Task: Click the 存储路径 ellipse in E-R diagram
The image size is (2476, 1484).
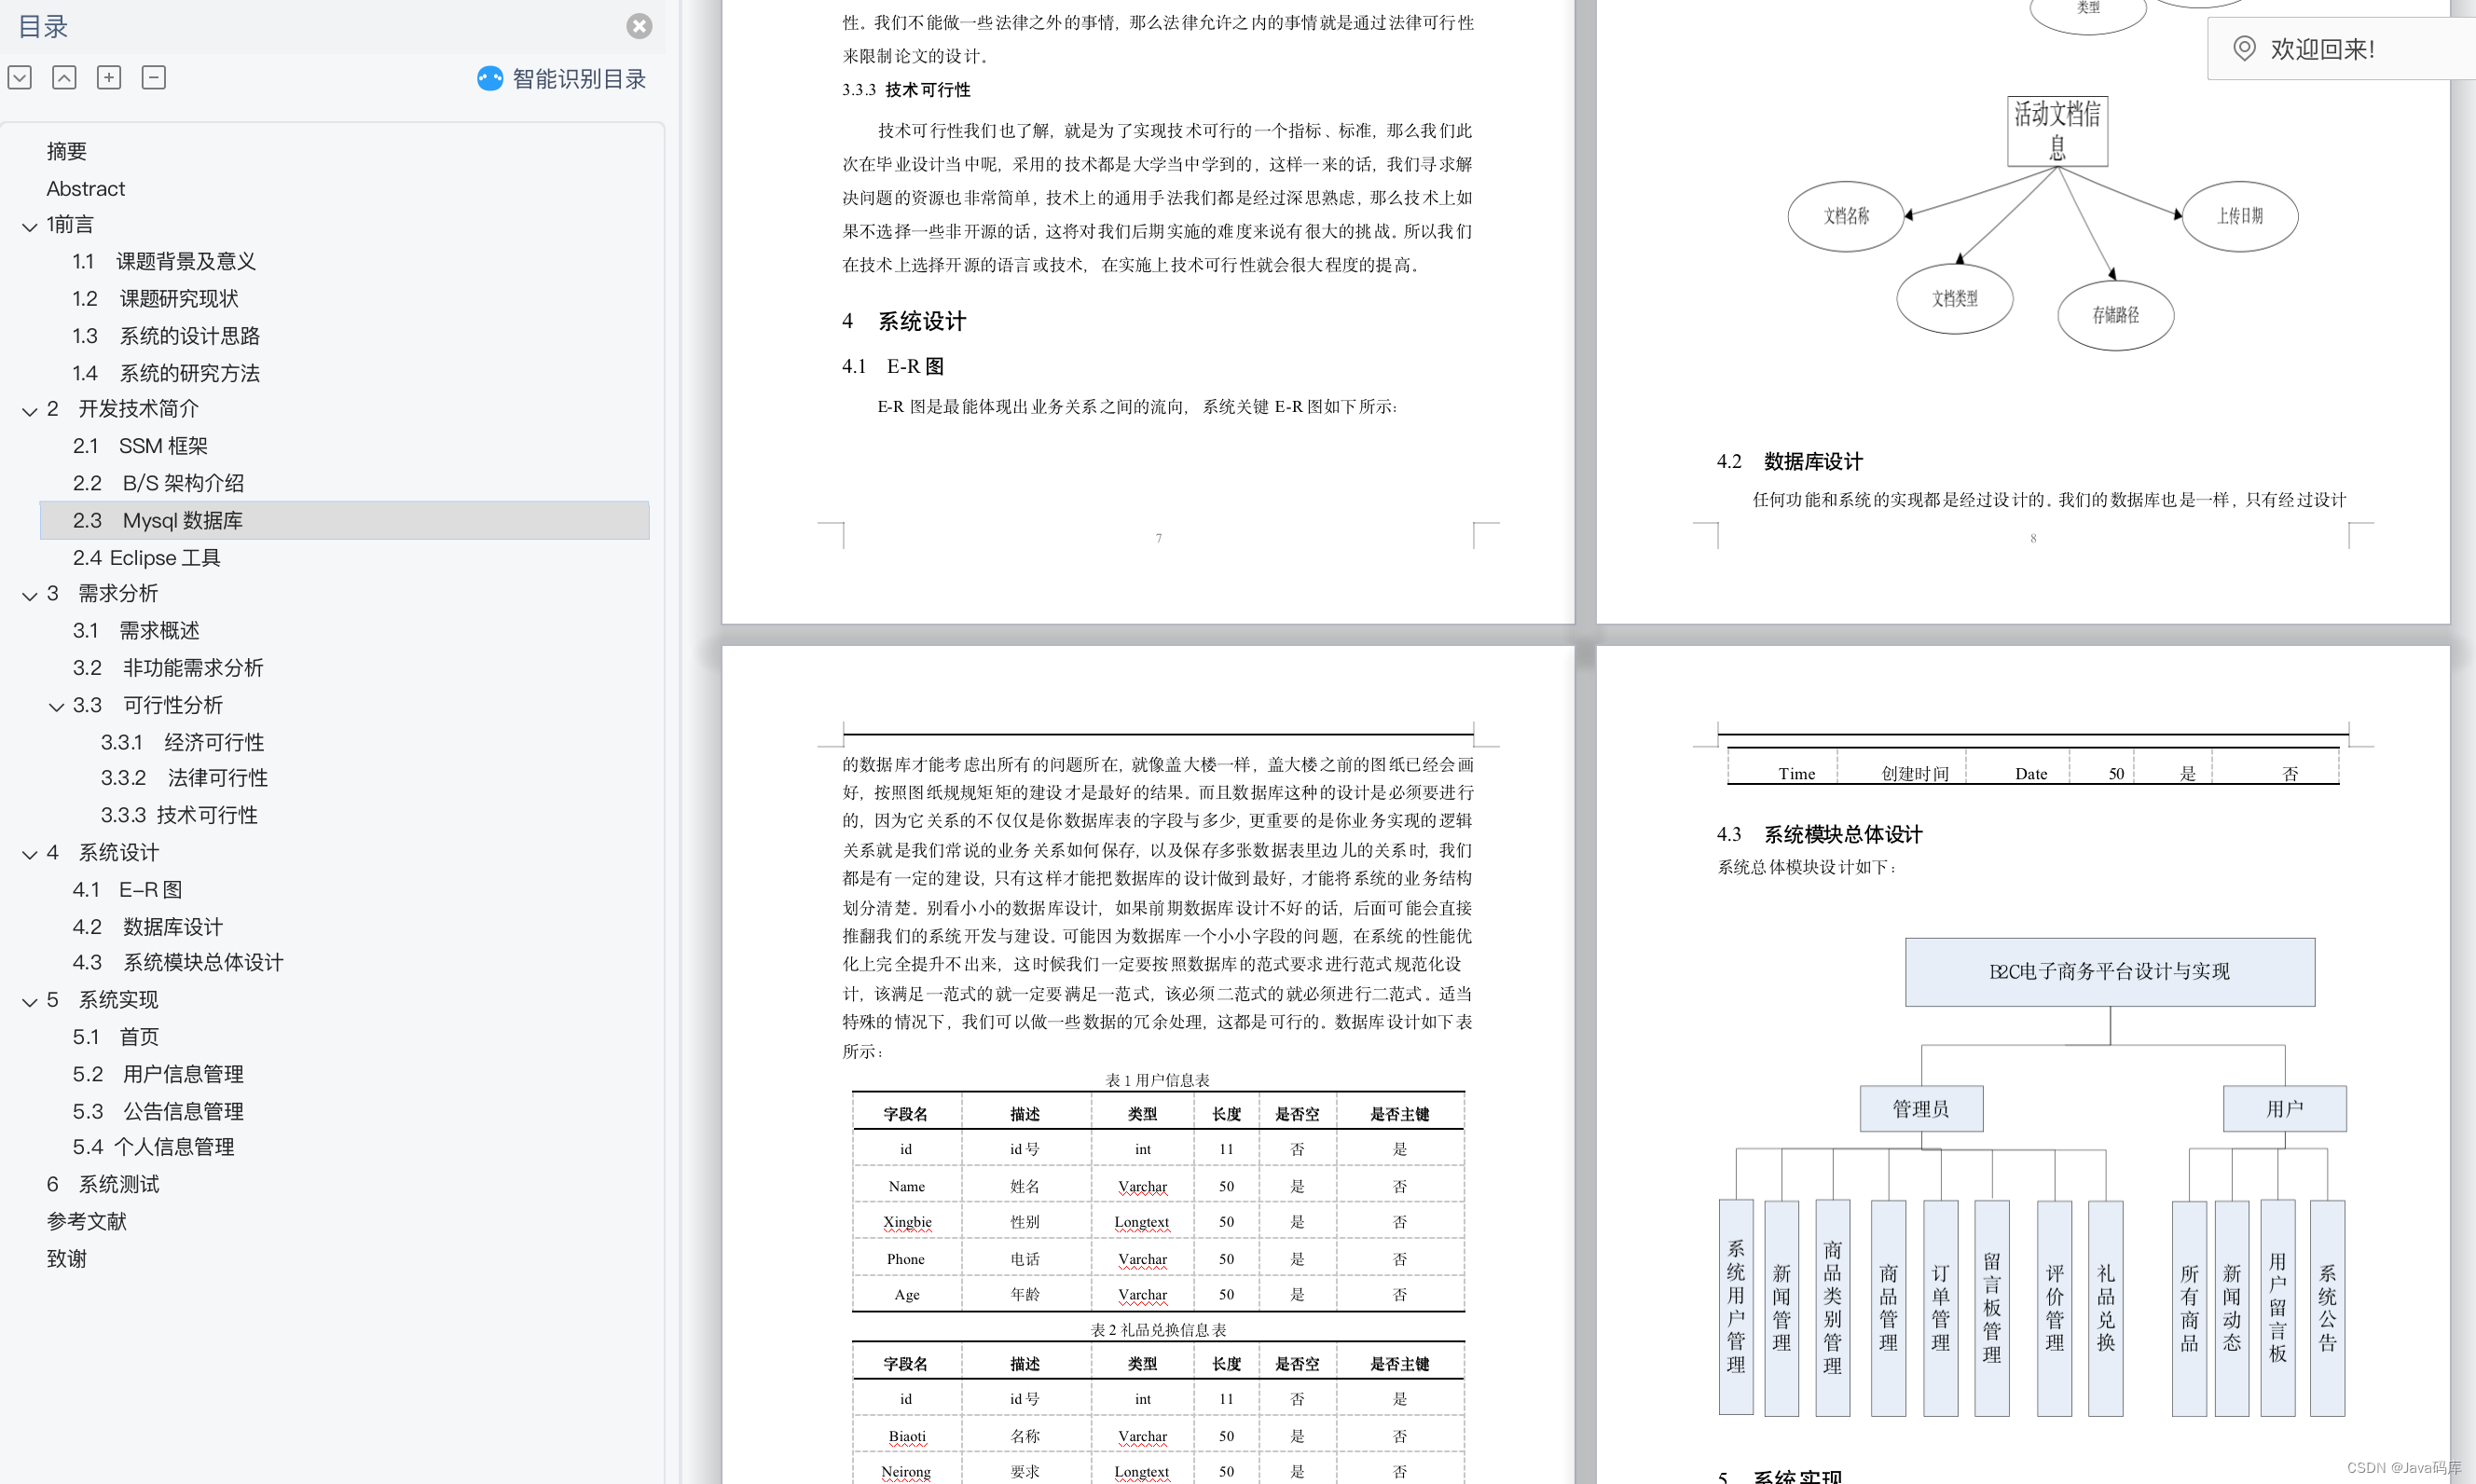Action: click(x=2115, y=315)
